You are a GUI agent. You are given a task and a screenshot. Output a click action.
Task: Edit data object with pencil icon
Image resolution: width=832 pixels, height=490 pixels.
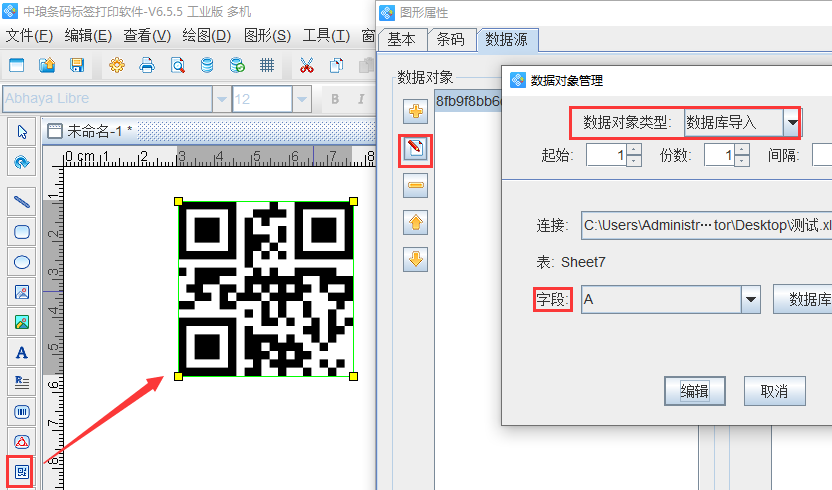click(x=415, y=149)
